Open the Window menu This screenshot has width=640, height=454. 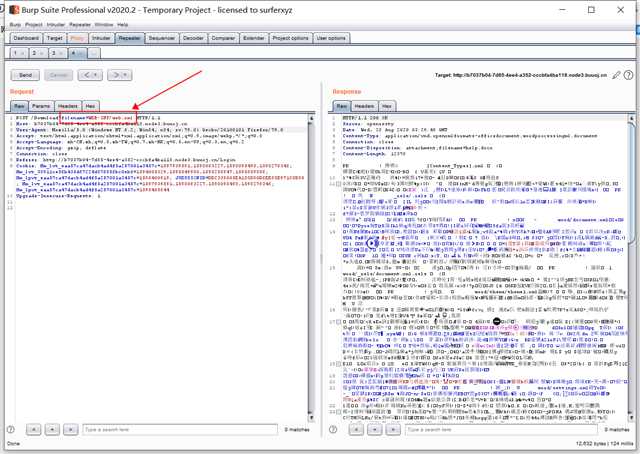104,24
